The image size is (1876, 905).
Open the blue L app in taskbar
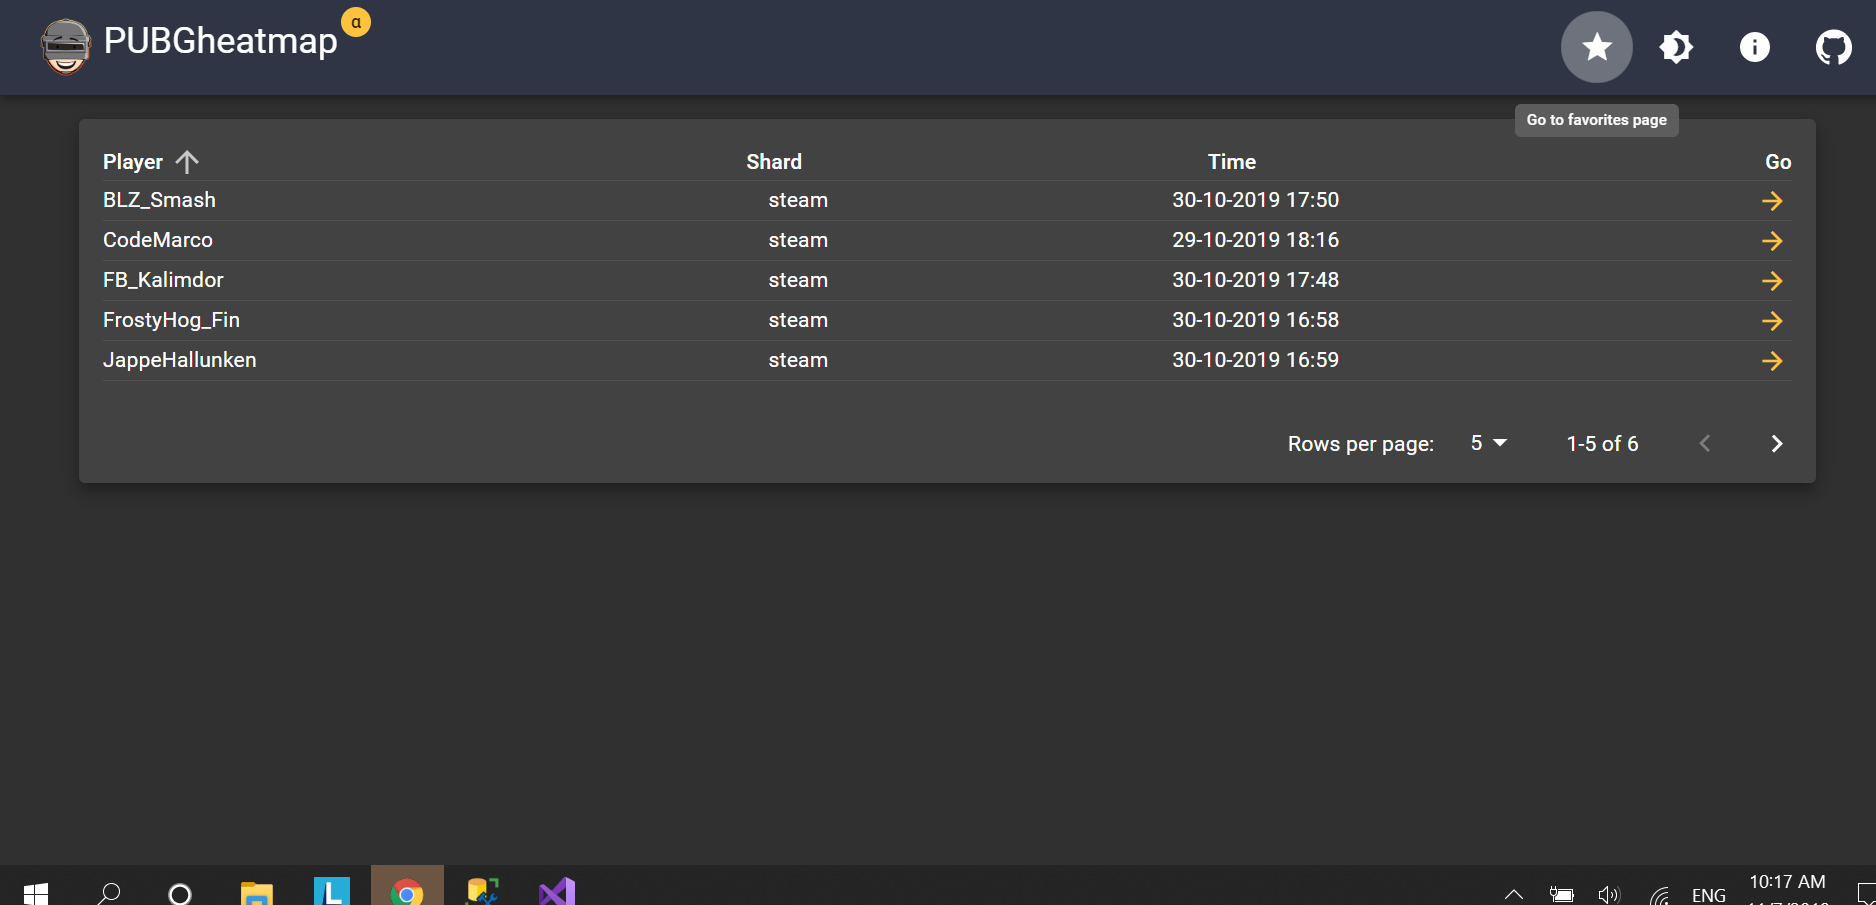tap(332, 890)
